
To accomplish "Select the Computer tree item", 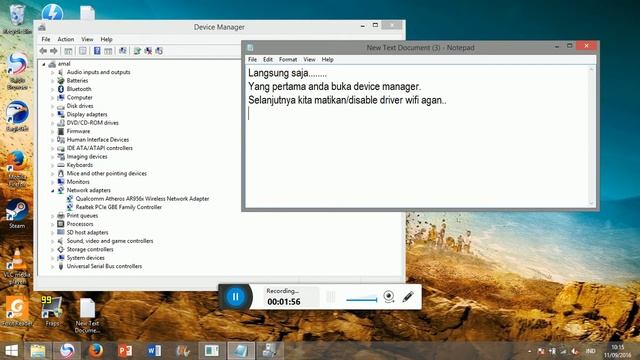I will (79, 98).
